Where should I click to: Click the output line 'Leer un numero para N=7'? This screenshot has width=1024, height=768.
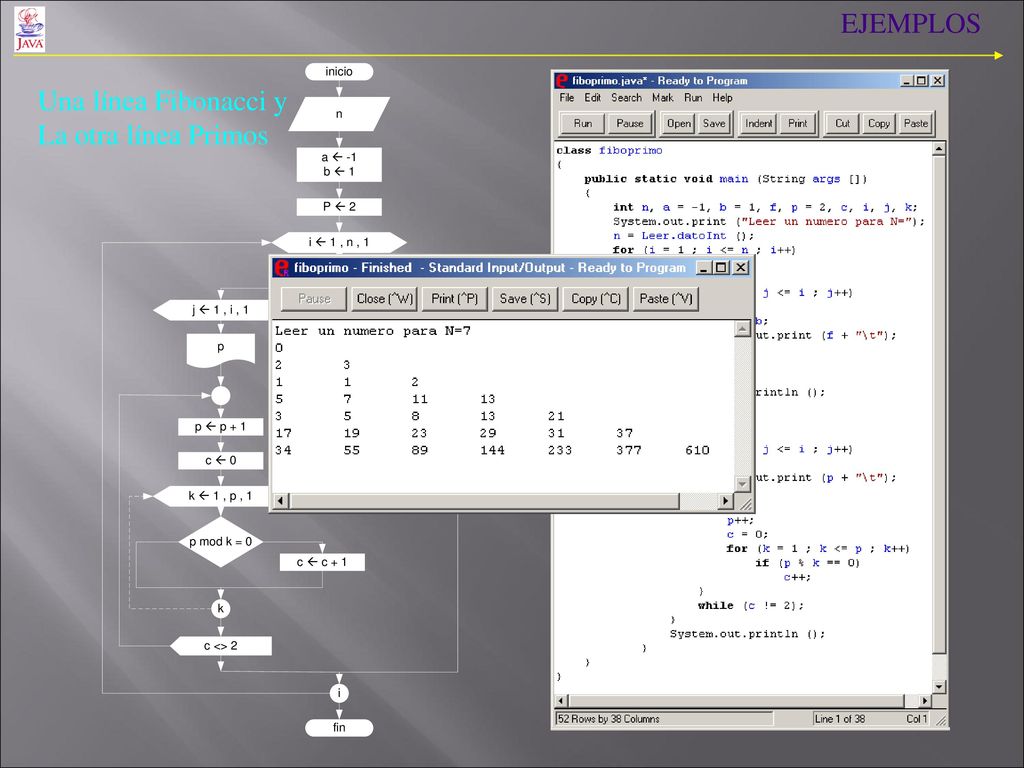373,330
